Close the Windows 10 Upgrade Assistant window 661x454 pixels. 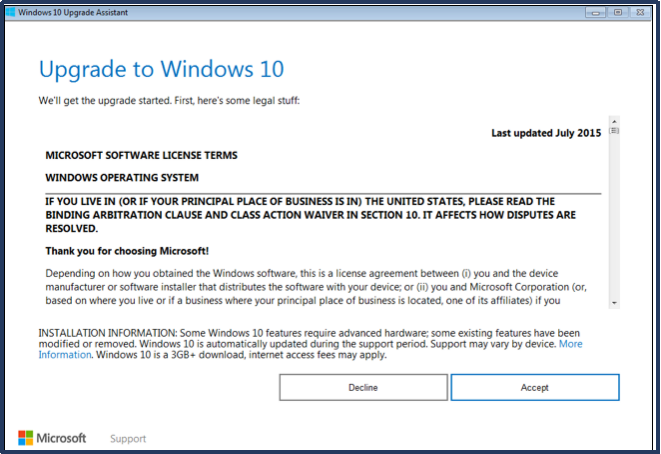tap(640, 13)
